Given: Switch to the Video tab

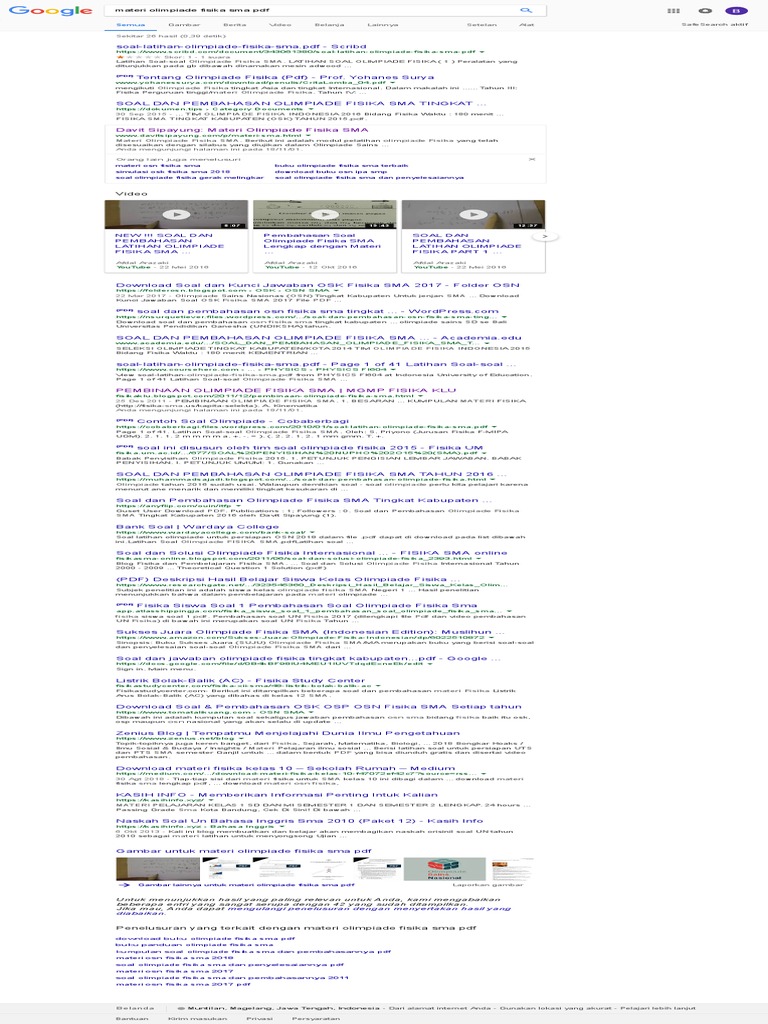Looking at the screenshot, I should (280, 25).
